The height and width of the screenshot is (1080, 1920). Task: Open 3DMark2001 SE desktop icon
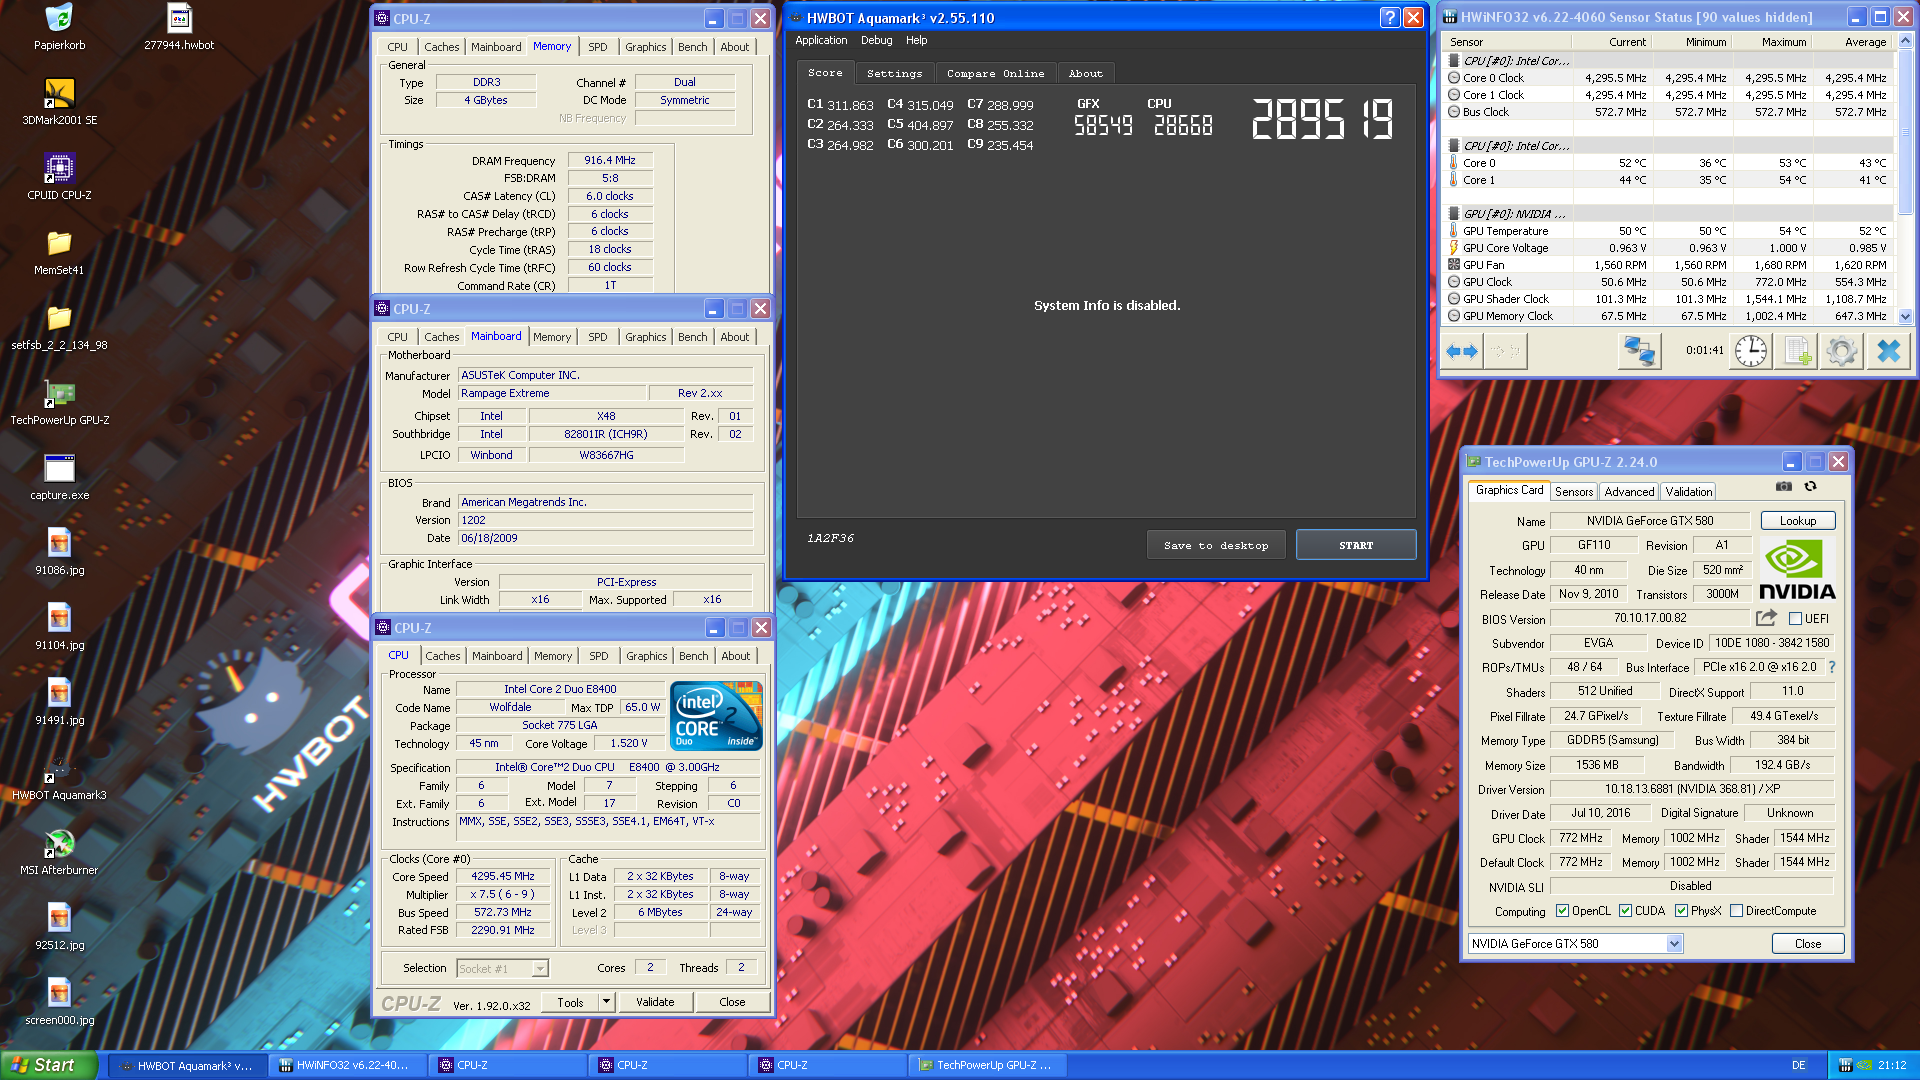[60, 101]
